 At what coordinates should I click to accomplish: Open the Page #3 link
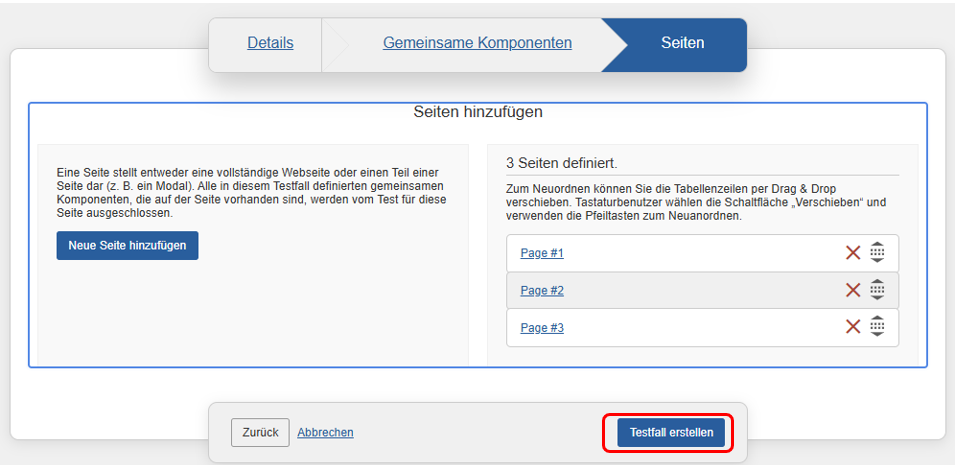click(542, 327)
